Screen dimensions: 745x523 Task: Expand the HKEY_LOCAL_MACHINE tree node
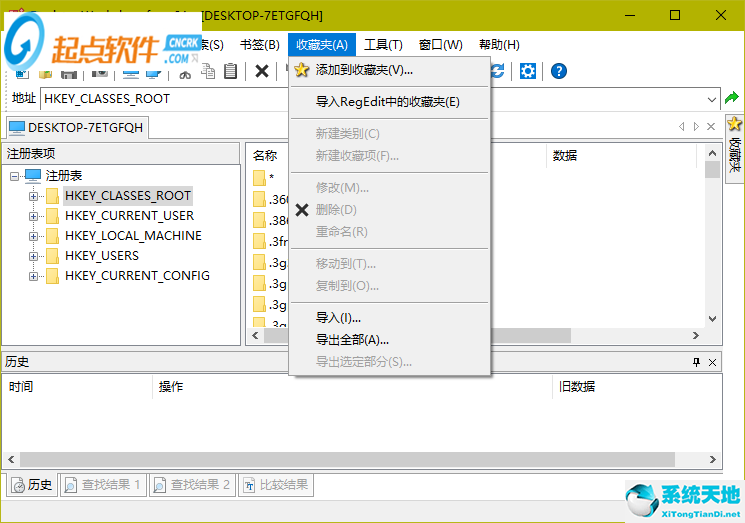point(34,236)
